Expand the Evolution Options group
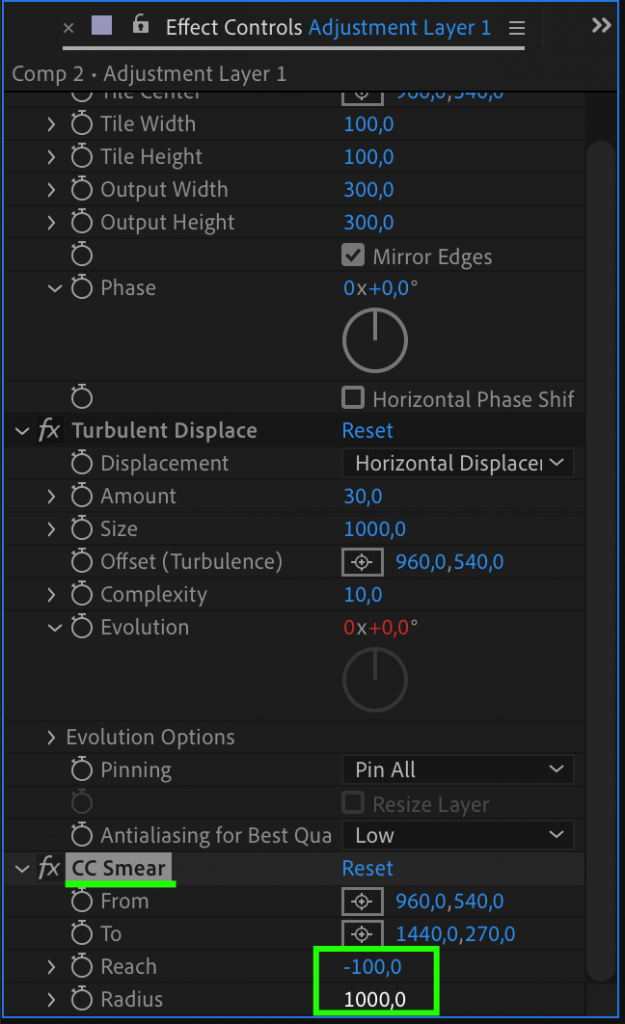 [51, 736]
